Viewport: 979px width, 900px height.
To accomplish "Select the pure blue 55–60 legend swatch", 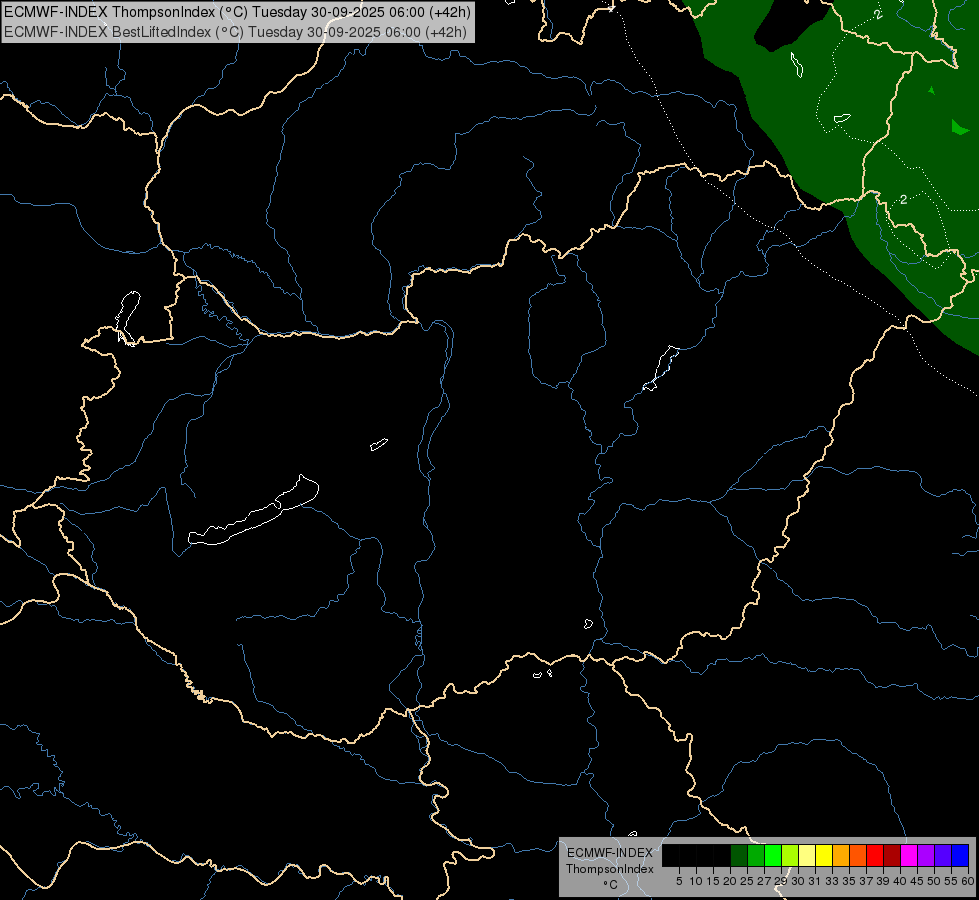I will [960, 856].
